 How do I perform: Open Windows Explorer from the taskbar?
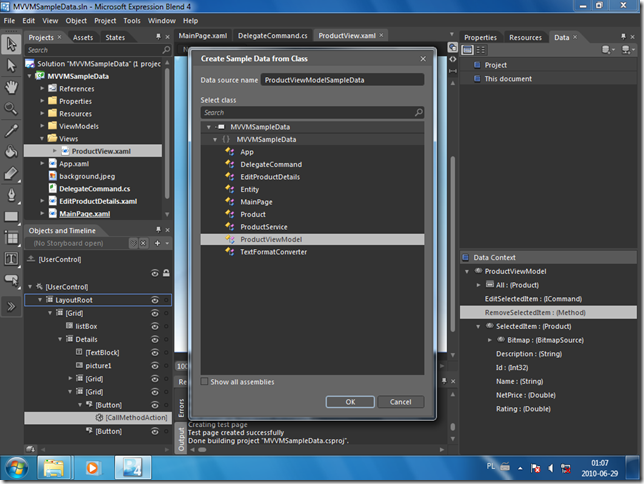tap(54, 468)
